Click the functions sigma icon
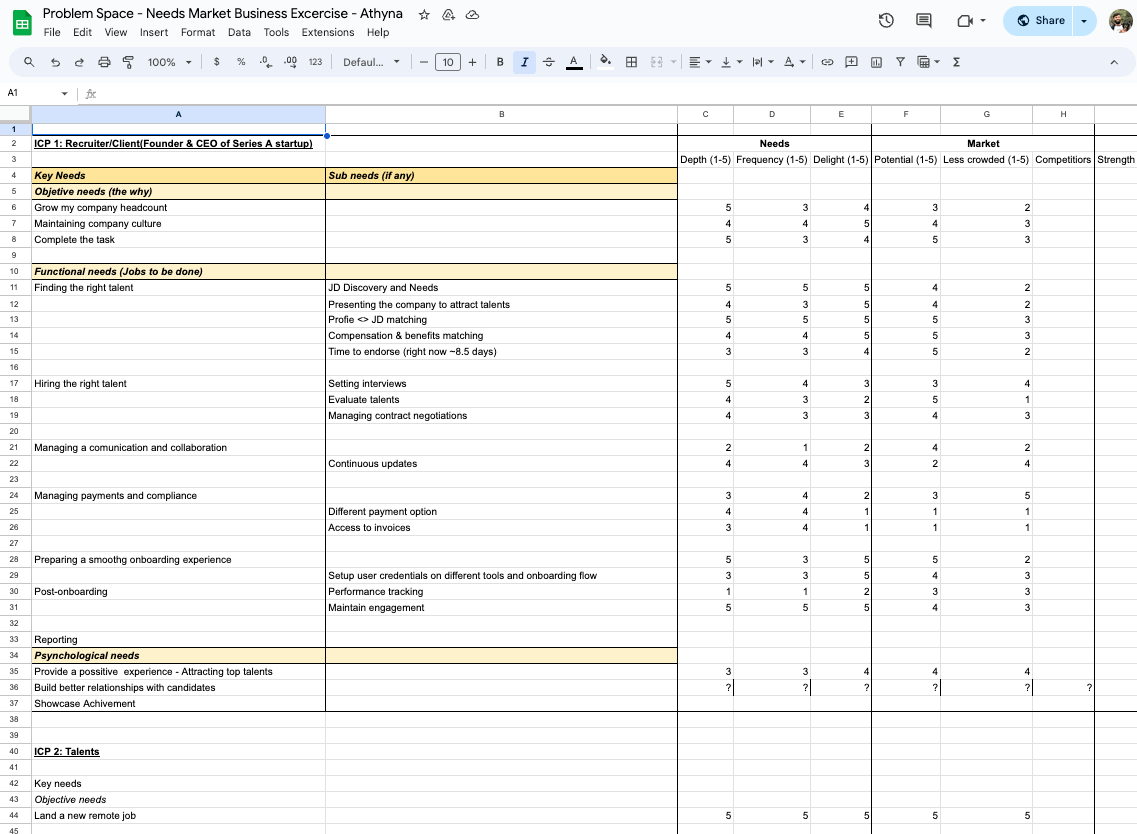1137x834 pixels. pyautogui.click(x=956, y=62)
